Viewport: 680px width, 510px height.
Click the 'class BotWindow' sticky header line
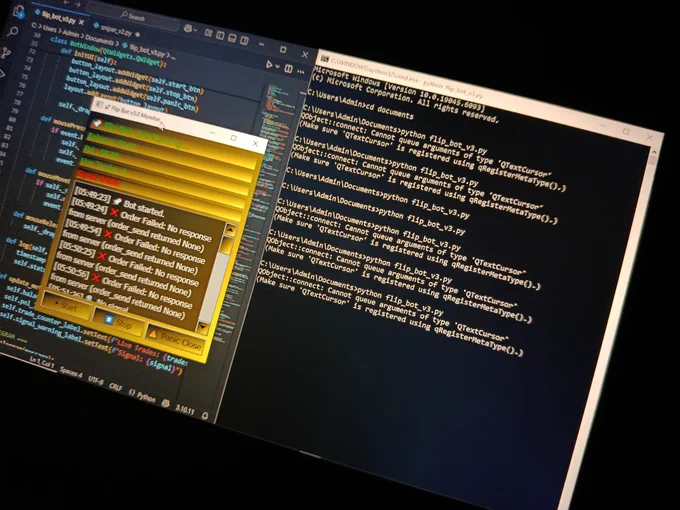pos(108,54)
